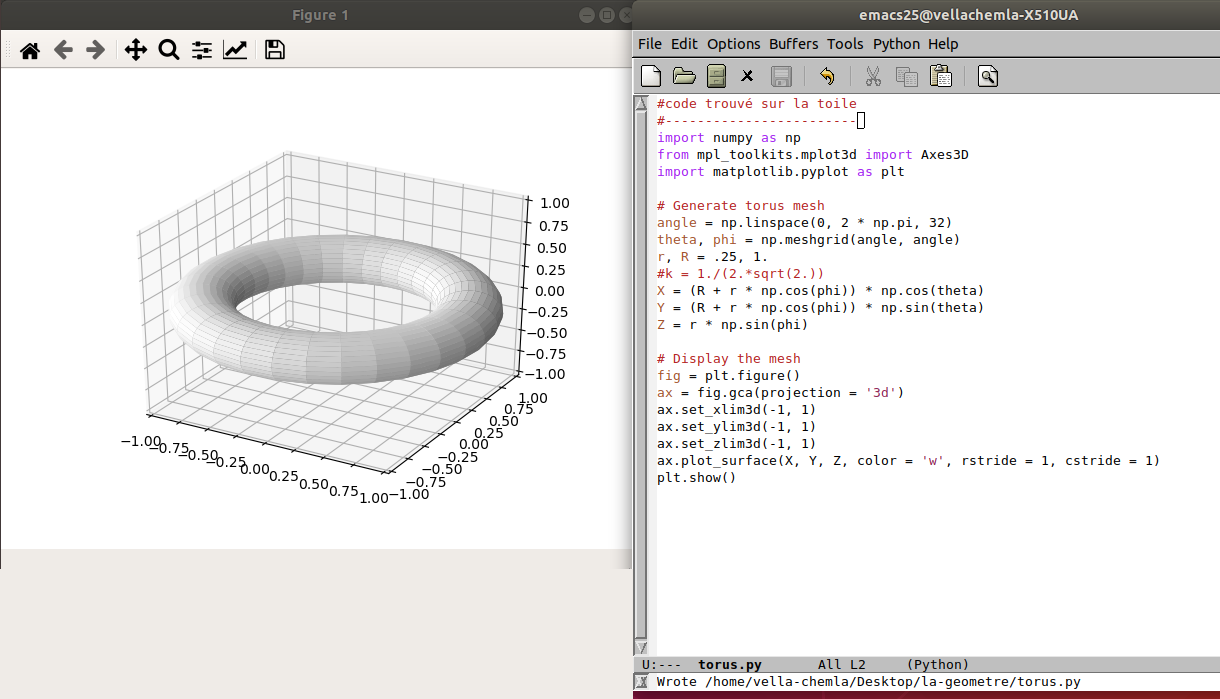Activate the Pan axes tool in Figure 1
Screen dimensions: 1220x699
pos(136,50)
